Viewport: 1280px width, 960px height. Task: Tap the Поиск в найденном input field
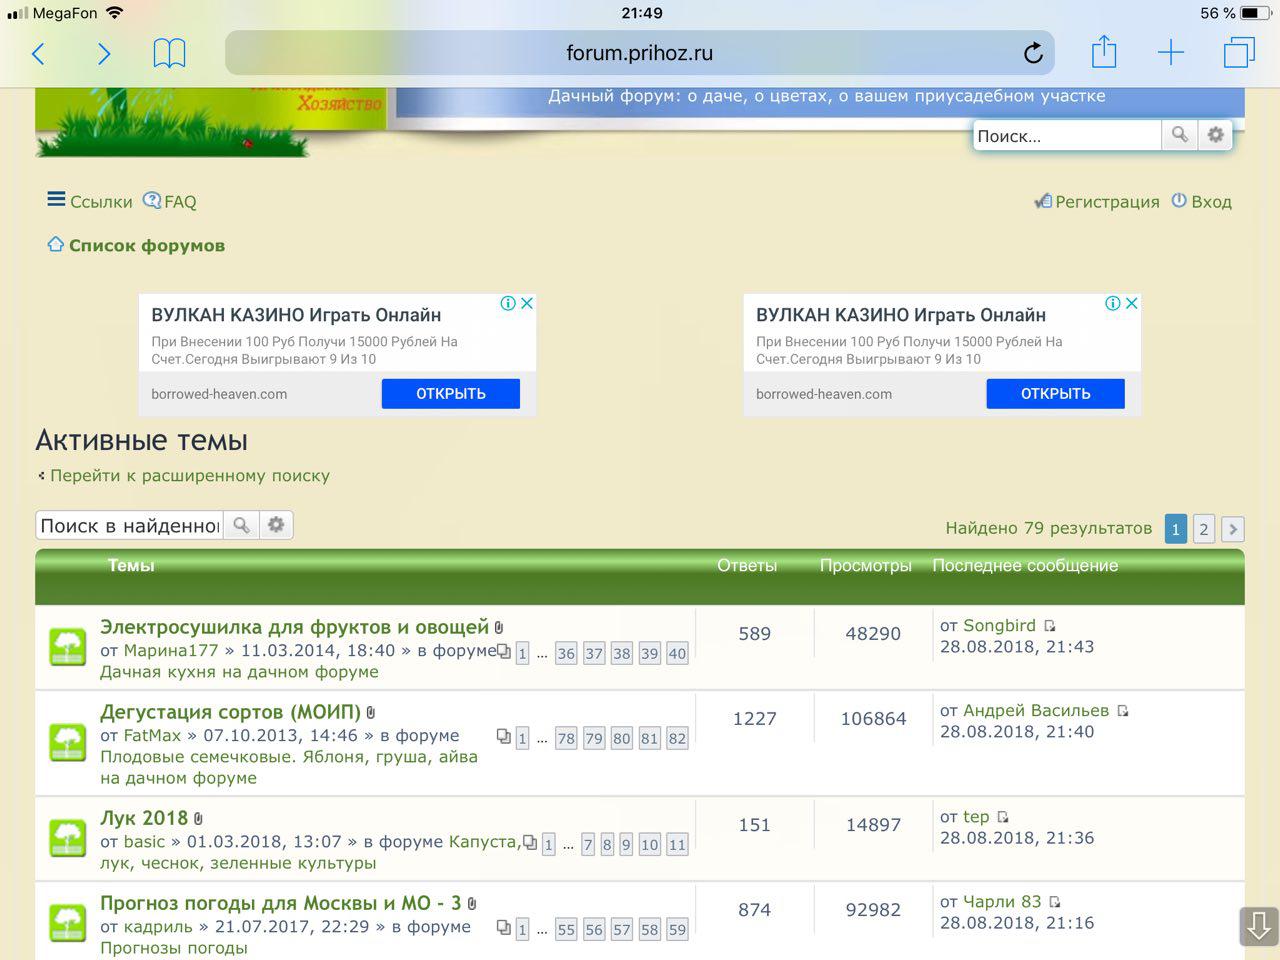pos(130,525)
